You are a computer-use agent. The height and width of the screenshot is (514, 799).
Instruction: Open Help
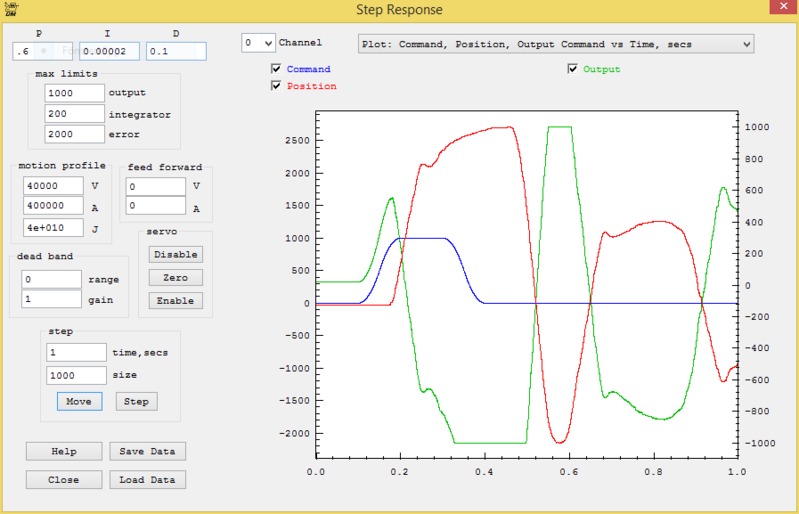coord(64,451)
